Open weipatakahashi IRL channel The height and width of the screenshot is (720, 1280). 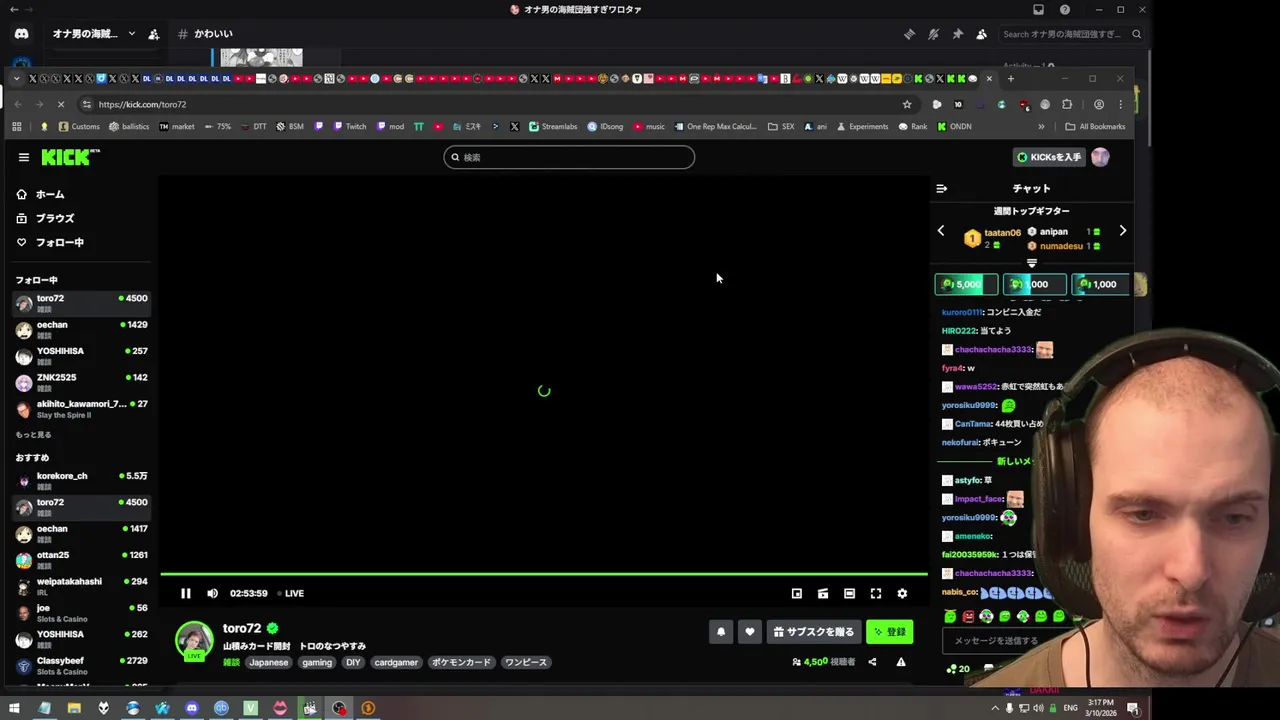click(x=82, y=586)
